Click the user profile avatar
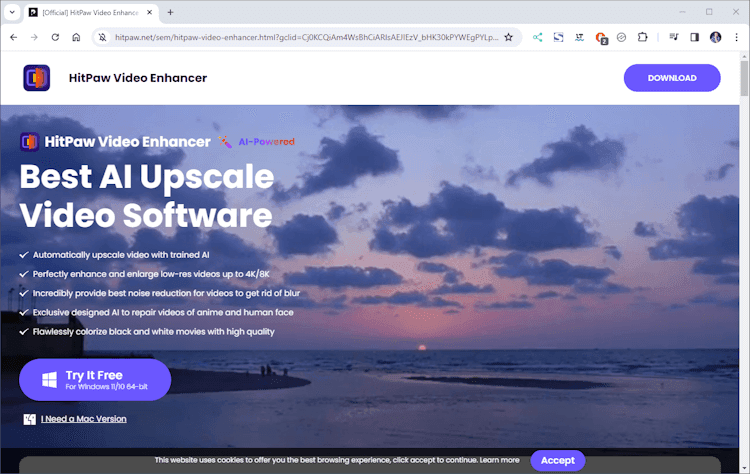Screen dimensions: 750x474 (x=716, y=37)
